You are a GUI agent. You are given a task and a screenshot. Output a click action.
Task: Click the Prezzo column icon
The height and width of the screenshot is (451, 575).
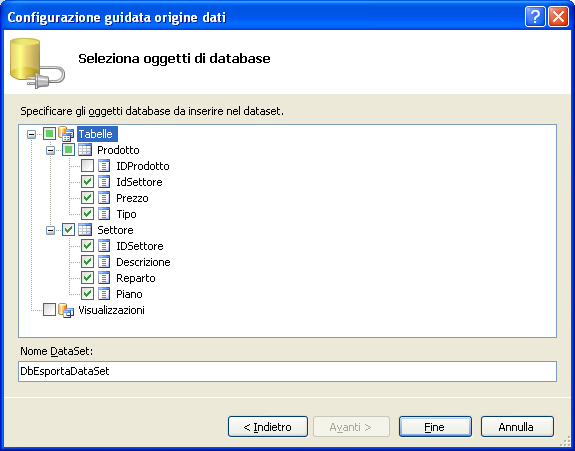[x=104, y=198]
